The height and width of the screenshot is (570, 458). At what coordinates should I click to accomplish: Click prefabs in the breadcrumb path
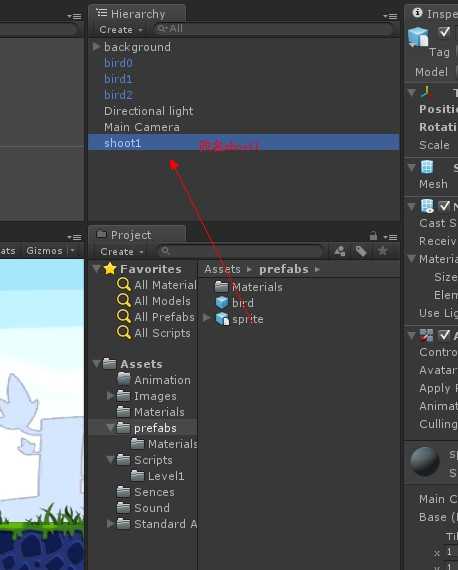tap(284, 269)
